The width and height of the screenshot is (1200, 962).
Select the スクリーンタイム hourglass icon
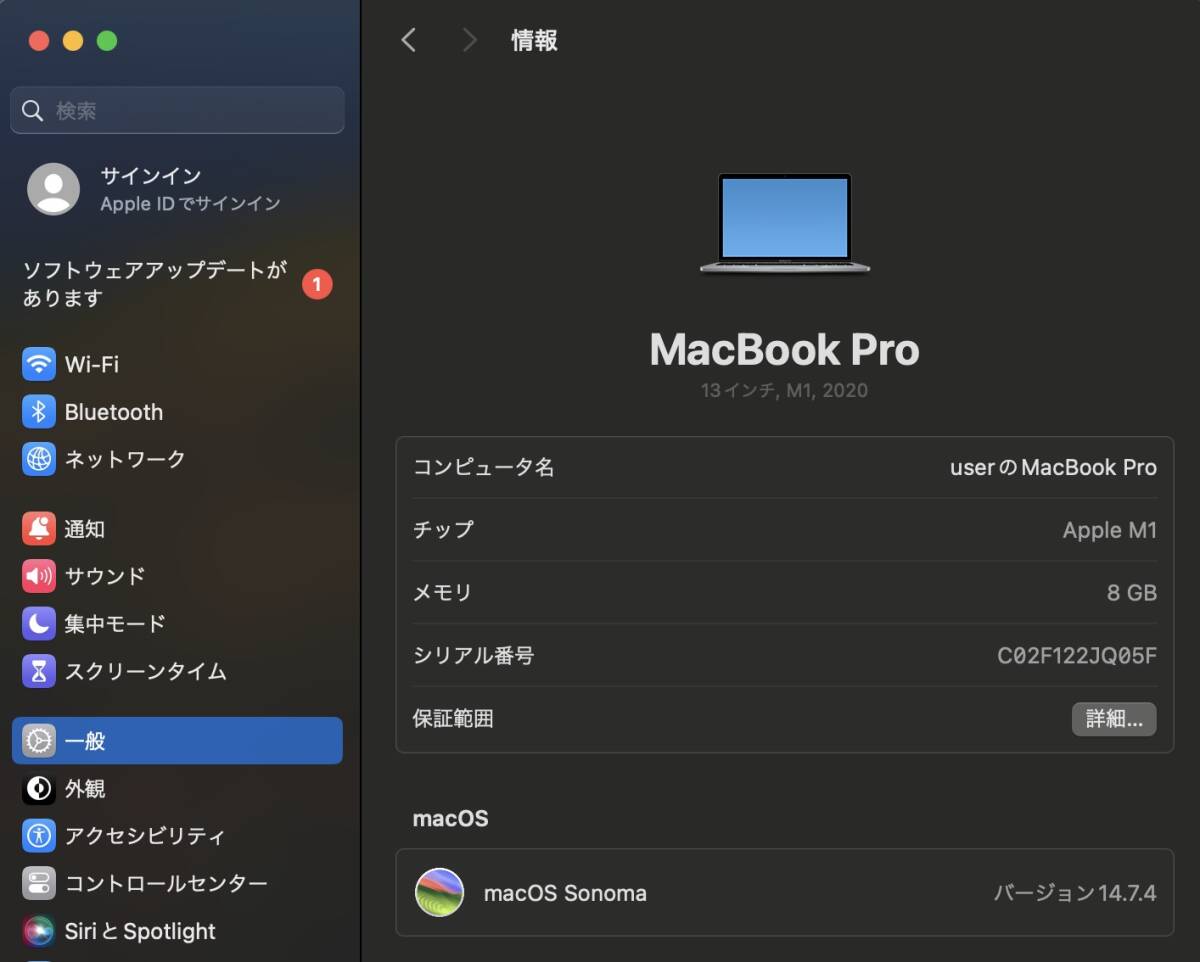point(39,671)
